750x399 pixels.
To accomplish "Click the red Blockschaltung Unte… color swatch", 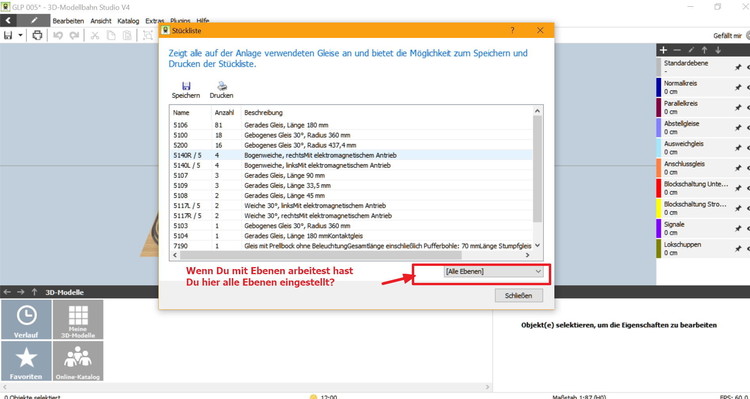I will [x=659, y=188].
